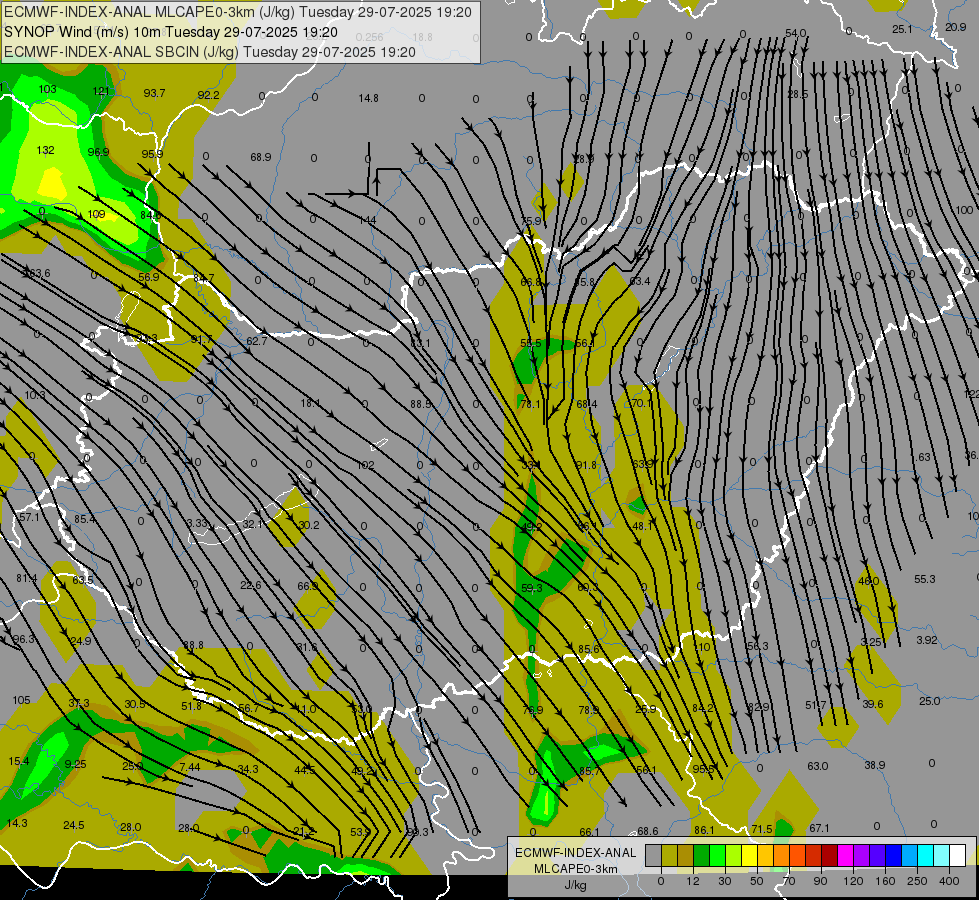Select the orange swatch just before tick 70
The image size is (979, 900).
point(781,856)
